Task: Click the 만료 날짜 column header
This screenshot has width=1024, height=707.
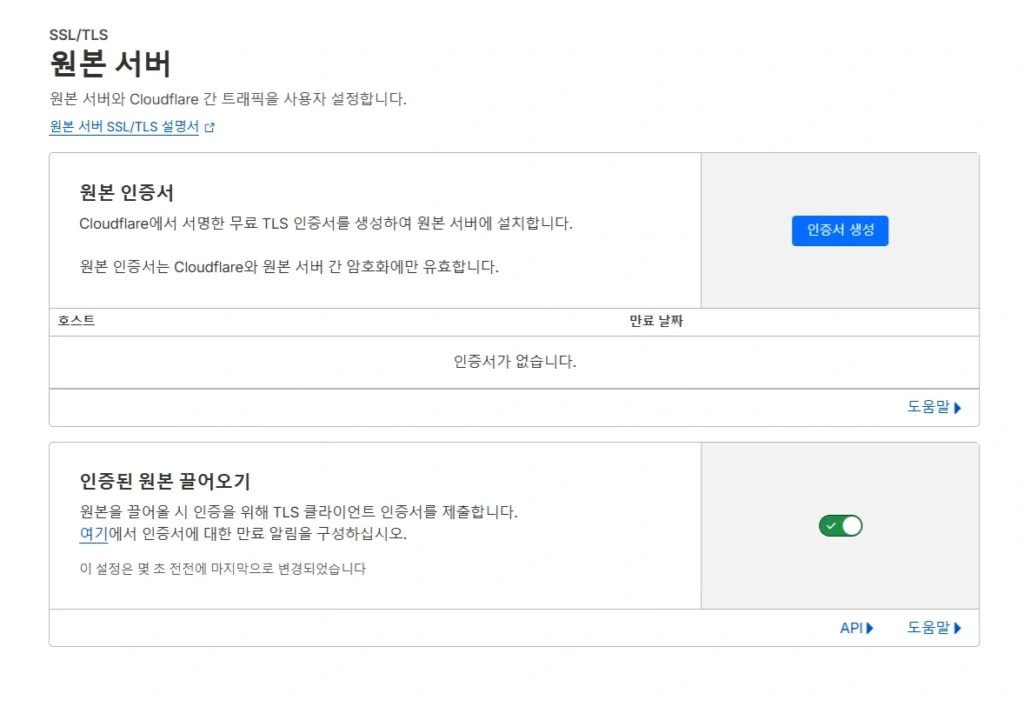Action: tap(656, 321)
